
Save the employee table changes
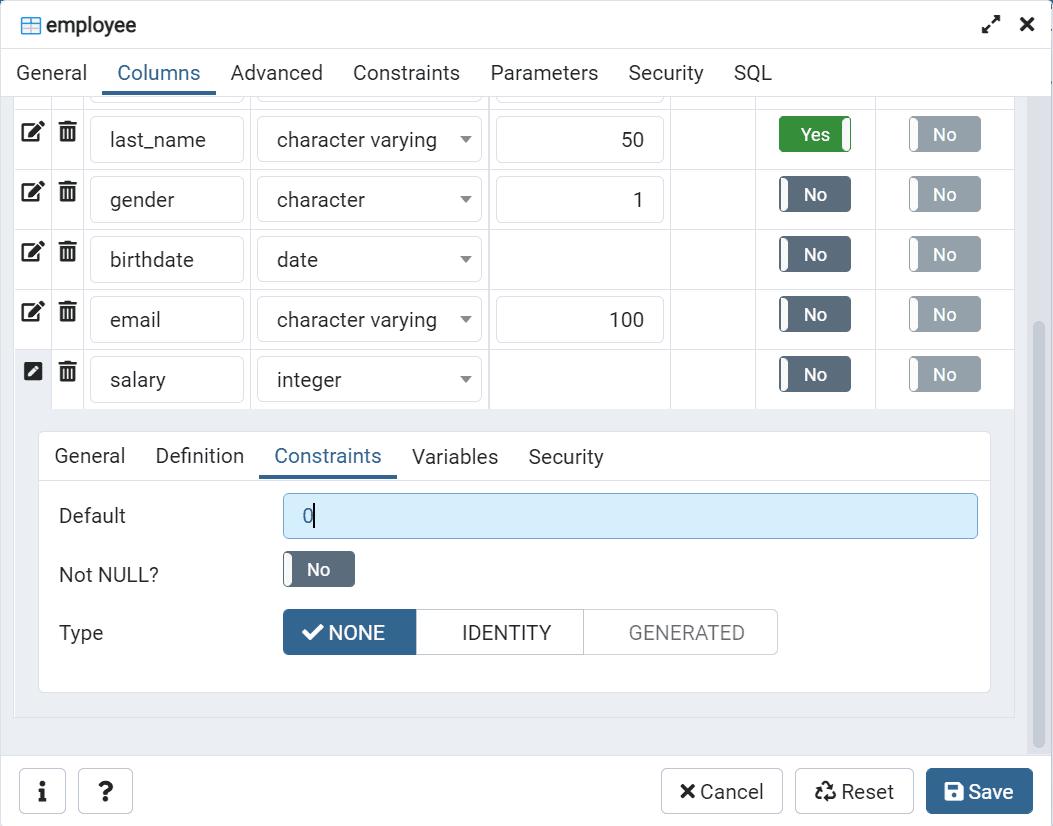978,792
